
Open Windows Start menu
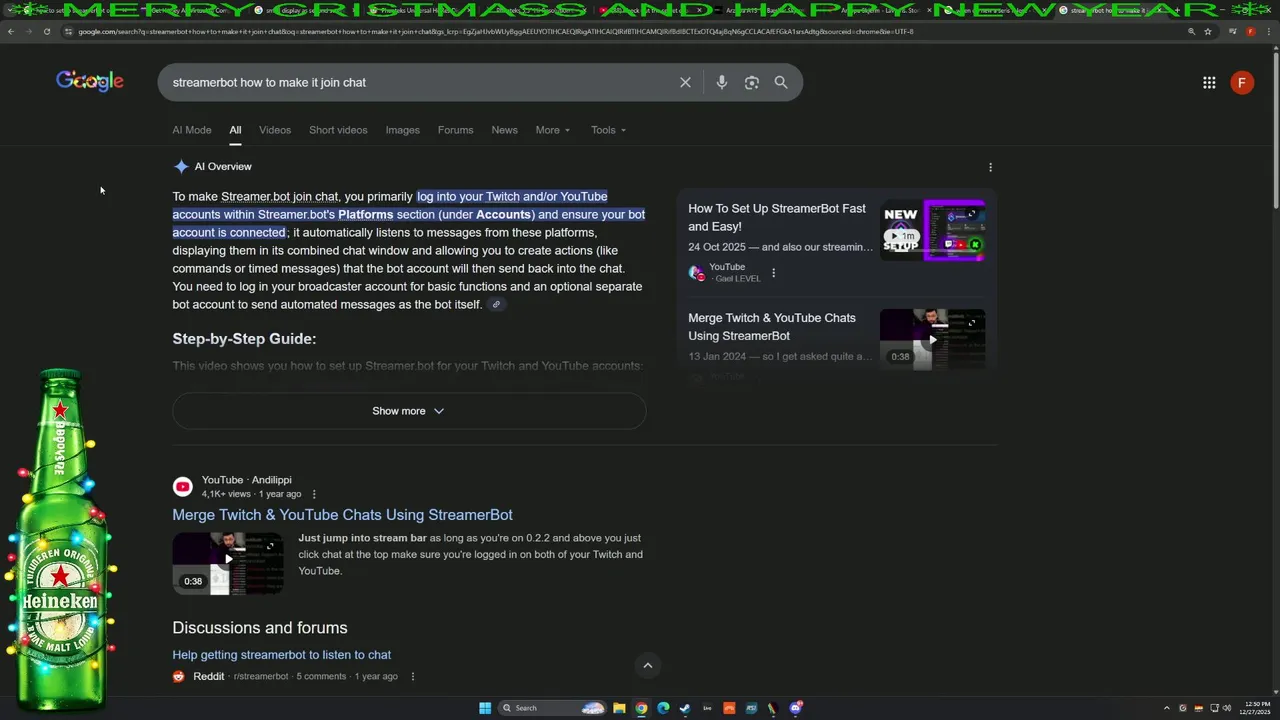click(485, 708)
